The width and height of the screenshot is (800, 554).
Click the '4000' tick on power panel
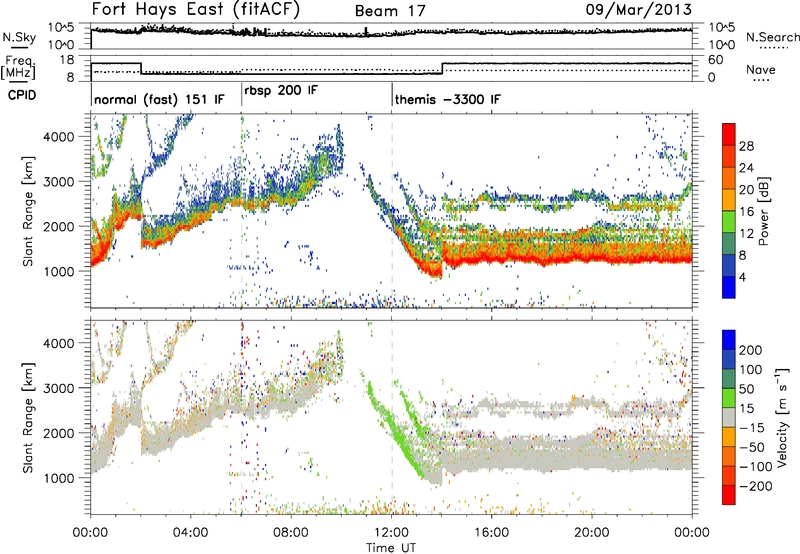pyautogui.click(x=58, y=137)
